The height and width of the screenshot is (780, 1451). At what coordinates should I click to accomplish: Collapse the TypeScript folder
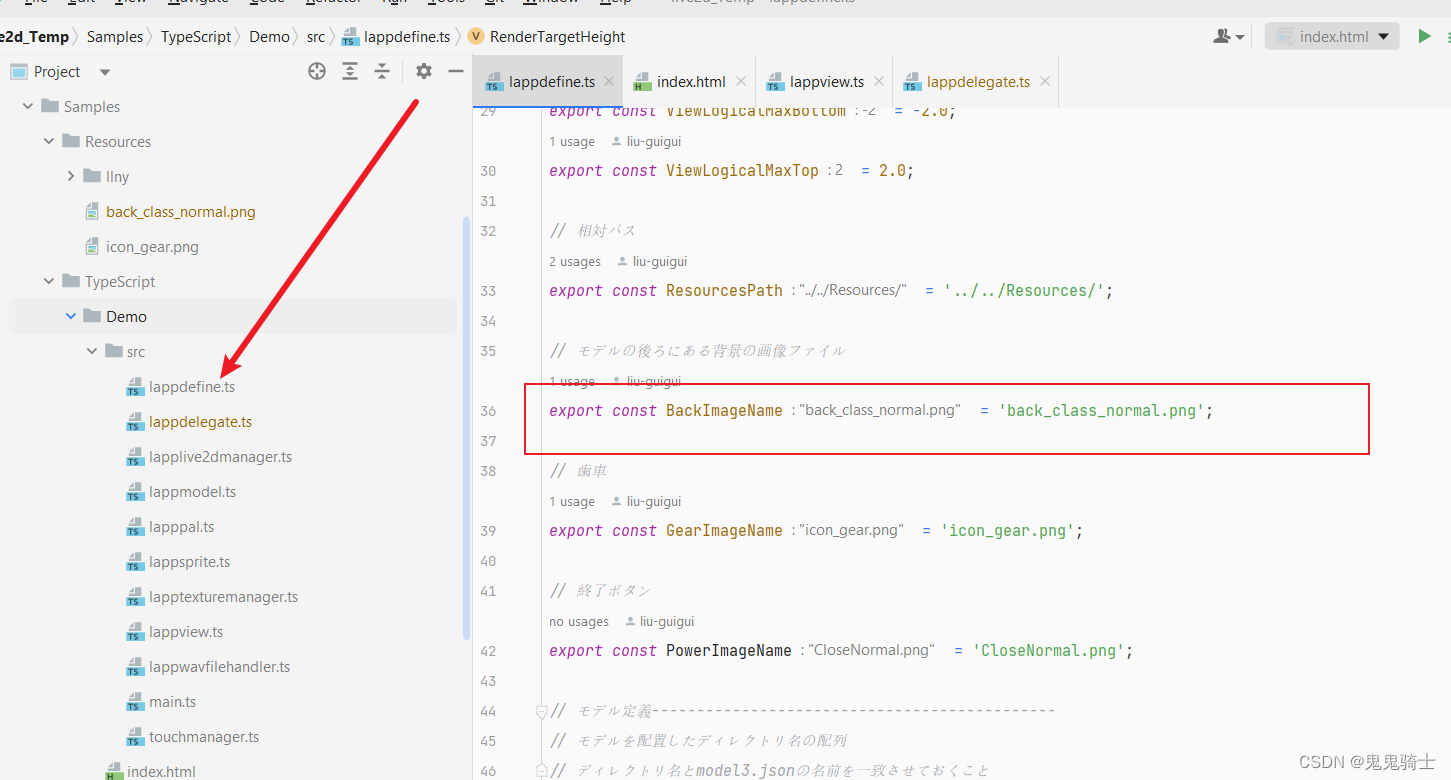pos(49,282)
